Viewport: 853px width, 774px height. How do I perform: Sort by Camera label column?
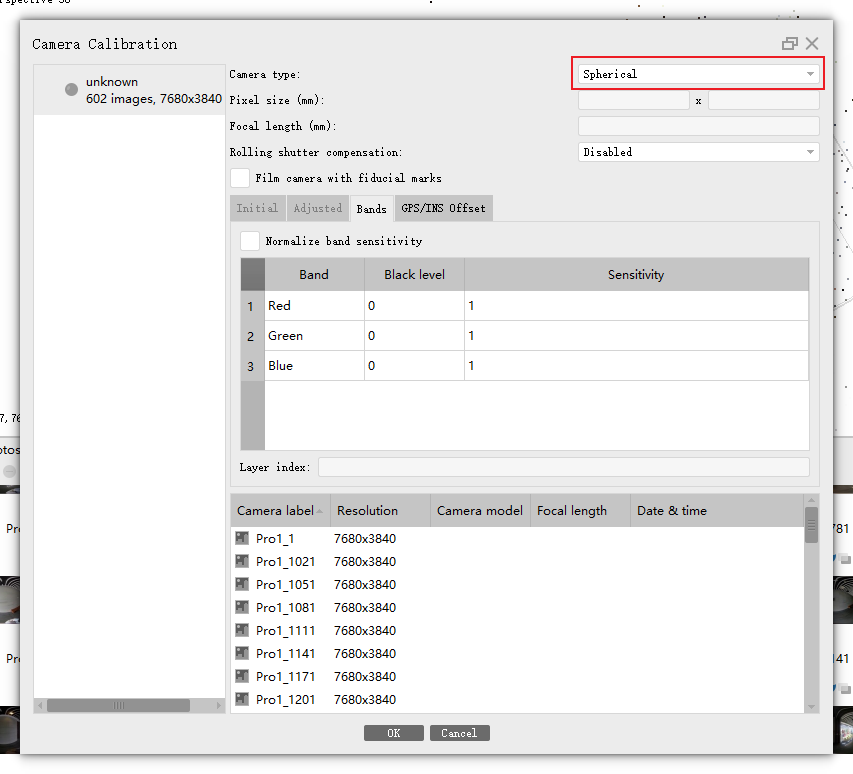[280, 511]
